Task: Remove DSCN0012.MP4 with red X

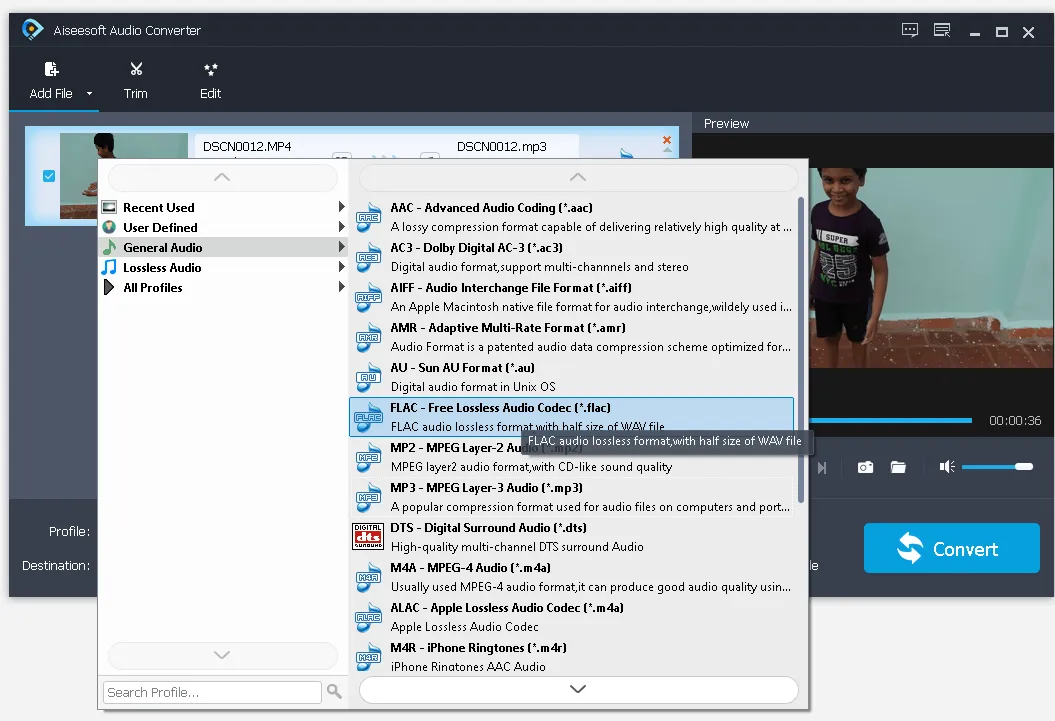Action: pos(667,140)
